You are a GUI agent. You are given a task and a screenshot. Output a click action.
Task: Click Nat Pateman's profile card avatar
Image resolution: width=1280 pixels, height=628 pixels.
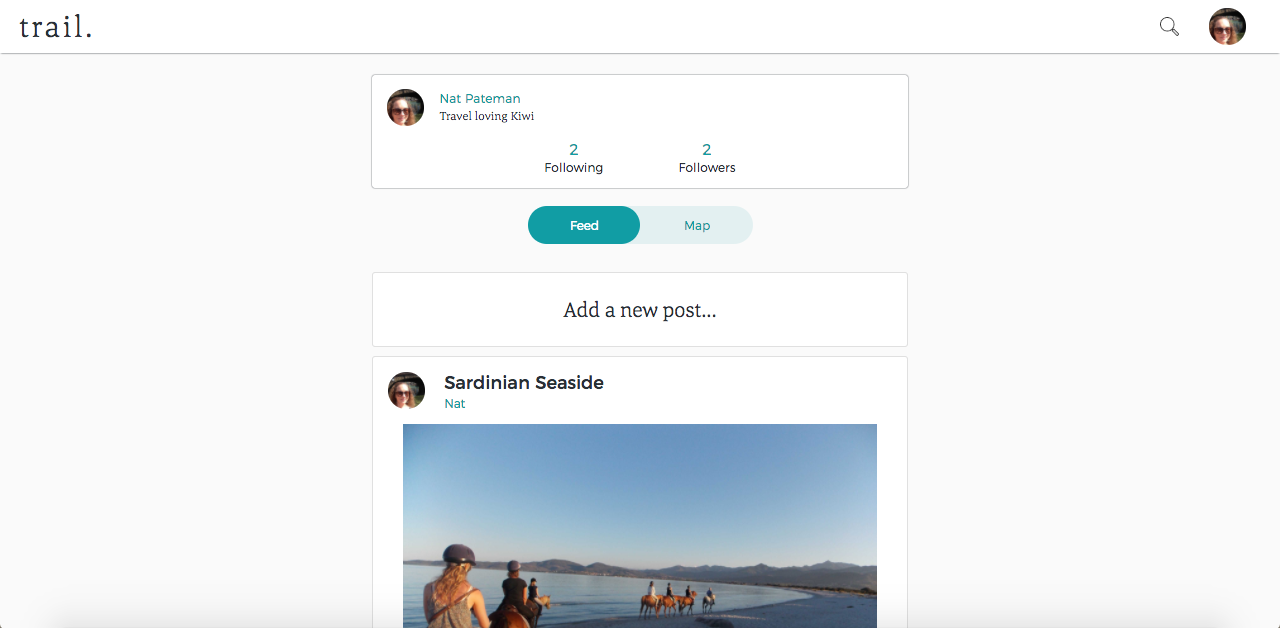pyautogui.click(x=405, y=107)
